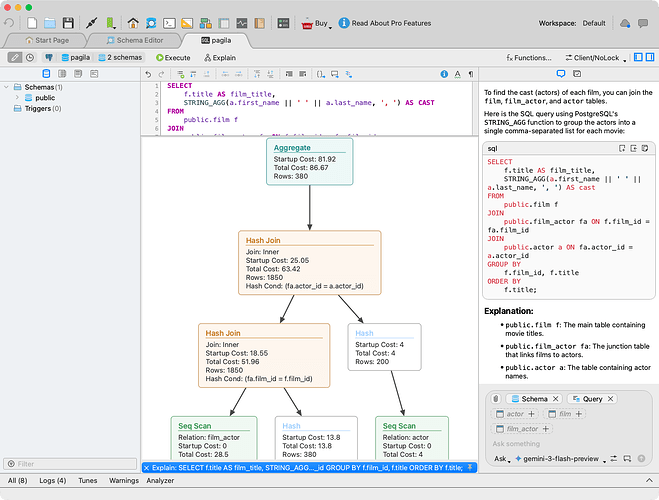Click the orange ruler design icon
The height and width of the screenshot is (500, 659).
click(x=187, y=23)
